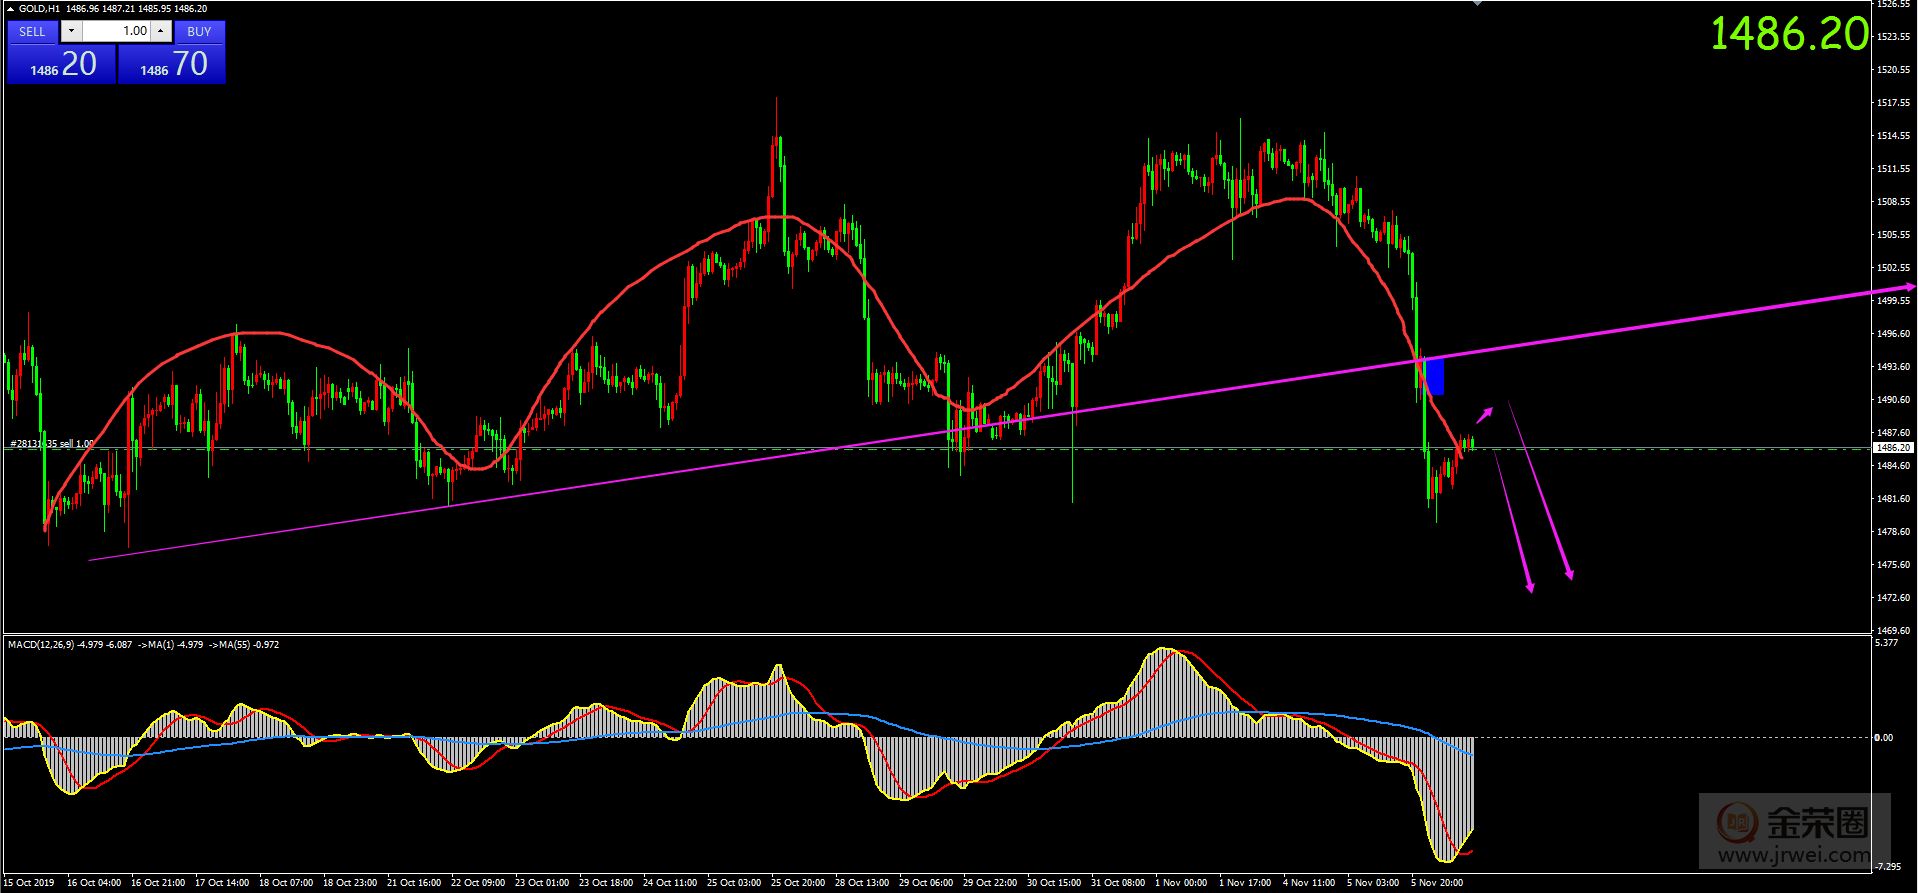Click the GOLD,H1 chart title text
This screenshot has height=893, width=1919.
coord(40,9)
